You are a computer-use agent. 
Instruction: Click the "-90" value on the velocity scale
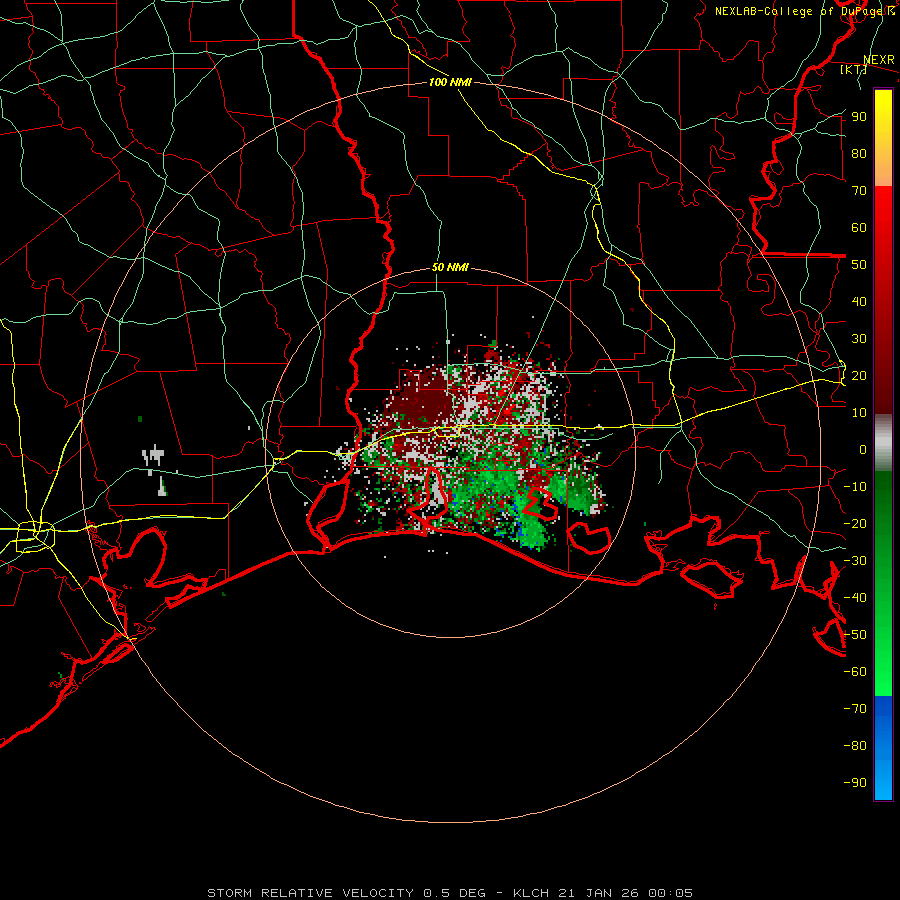coord(855,783)
